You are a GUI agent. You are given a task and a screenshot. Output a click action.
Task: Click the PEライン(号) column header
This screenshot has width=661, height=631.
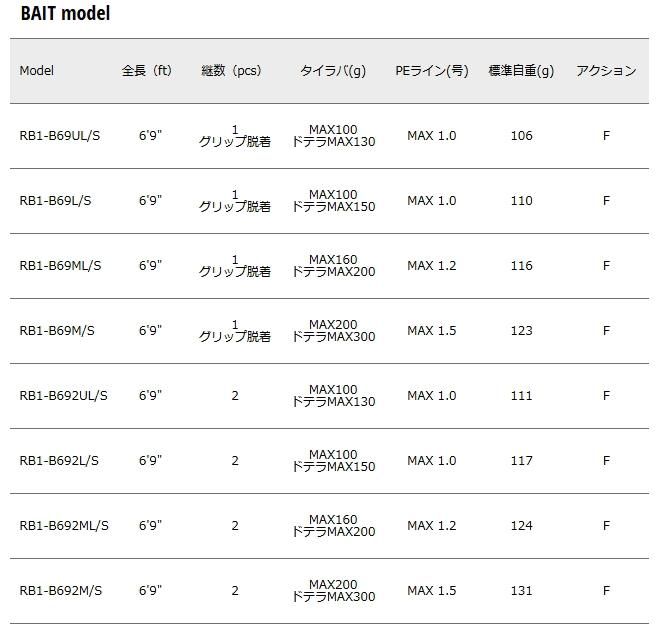(431, 71)
